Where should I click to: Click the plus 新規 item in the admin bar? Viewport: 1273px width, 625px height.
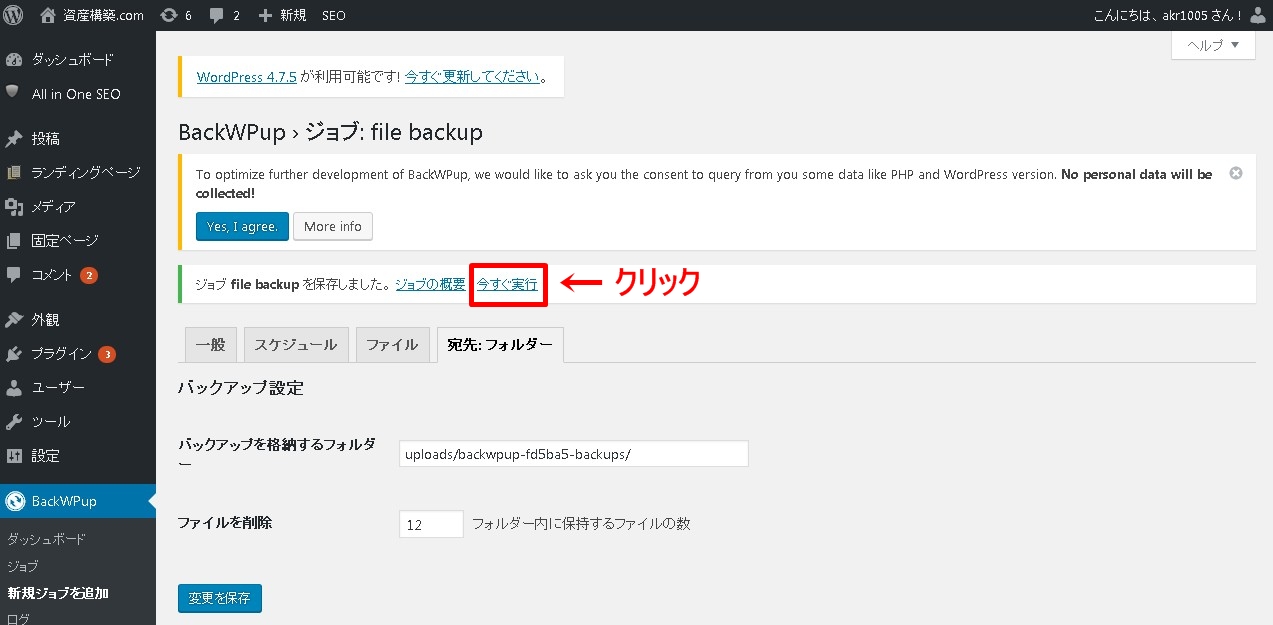click(x=282, y=15)
